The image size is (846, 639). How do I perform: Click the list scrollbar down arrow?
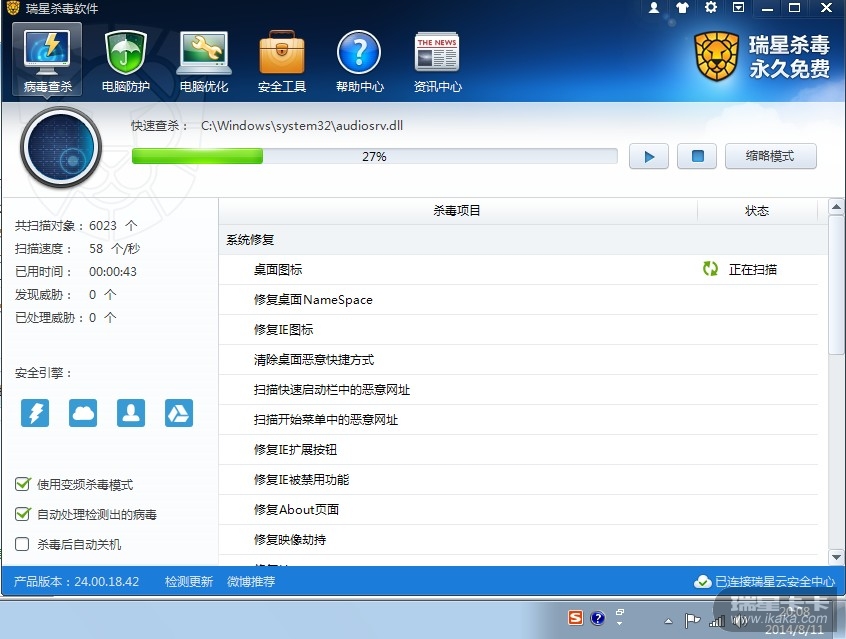tap(836, 557)
